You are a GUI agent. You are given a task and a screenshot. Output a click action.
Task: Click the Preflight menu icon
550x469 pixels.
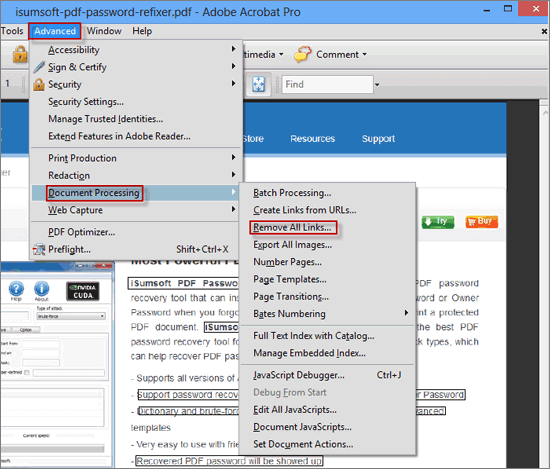39,249
